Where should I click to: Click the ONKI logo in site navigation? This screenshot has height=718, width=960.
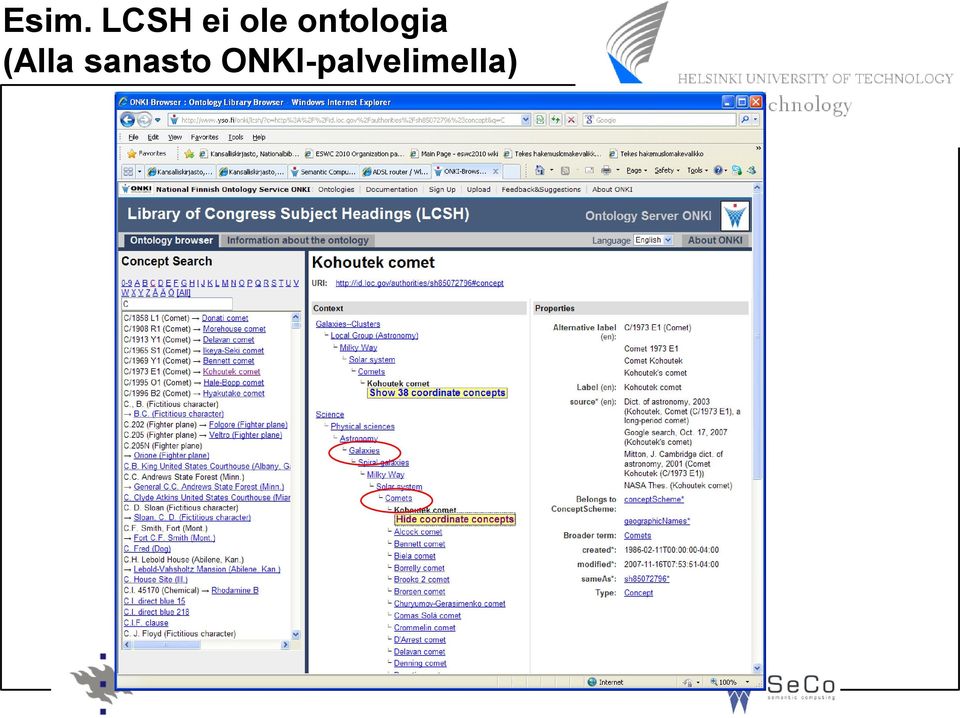137,189
